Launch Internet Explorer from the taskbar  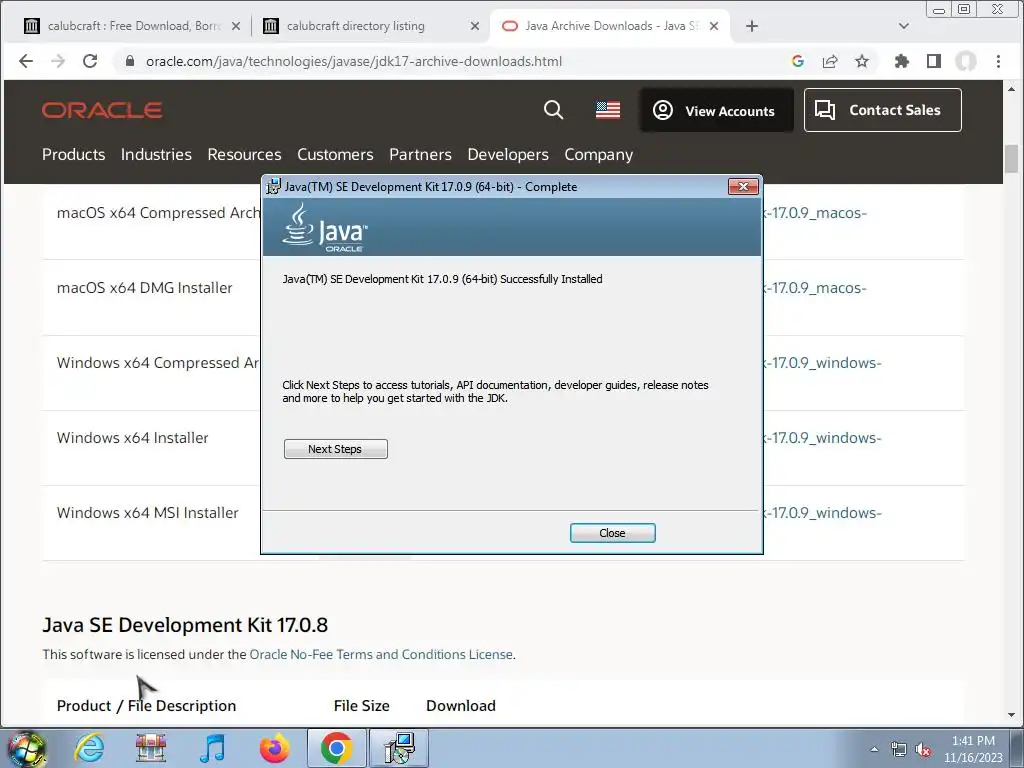pyautogui.click(x=89, y=748)
